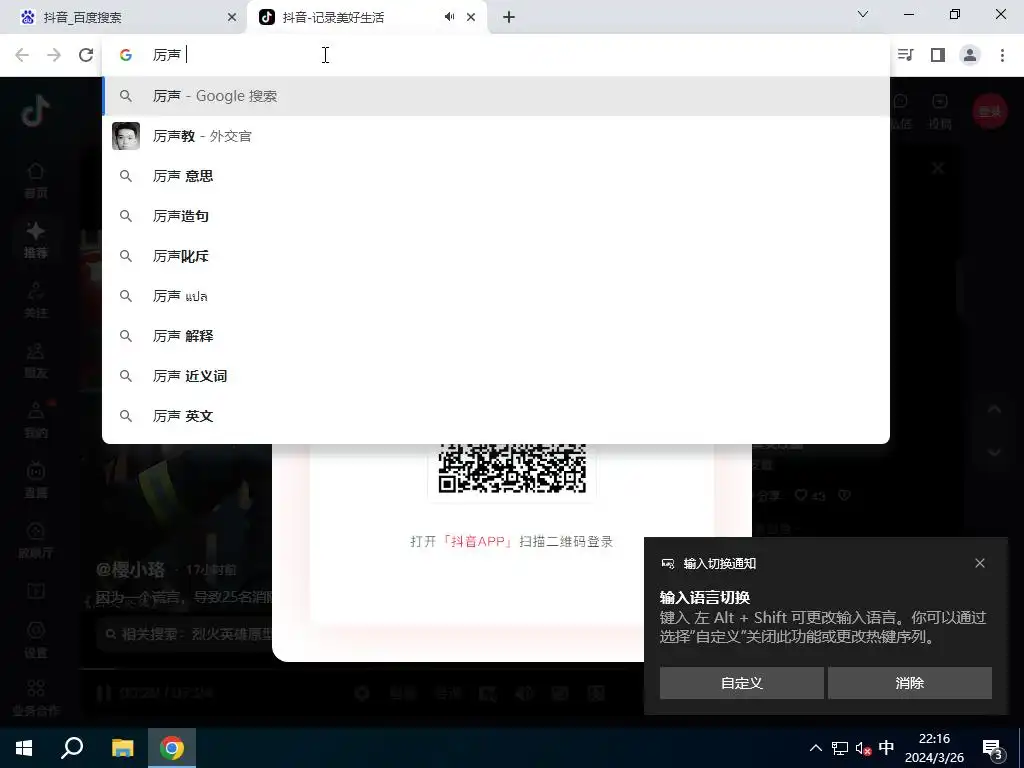Image resolution: width=1024 pixels, height=768 pixels.
Task: Click the 厉声教 portrait thumbnail
Action: click(x=126, y=136)
